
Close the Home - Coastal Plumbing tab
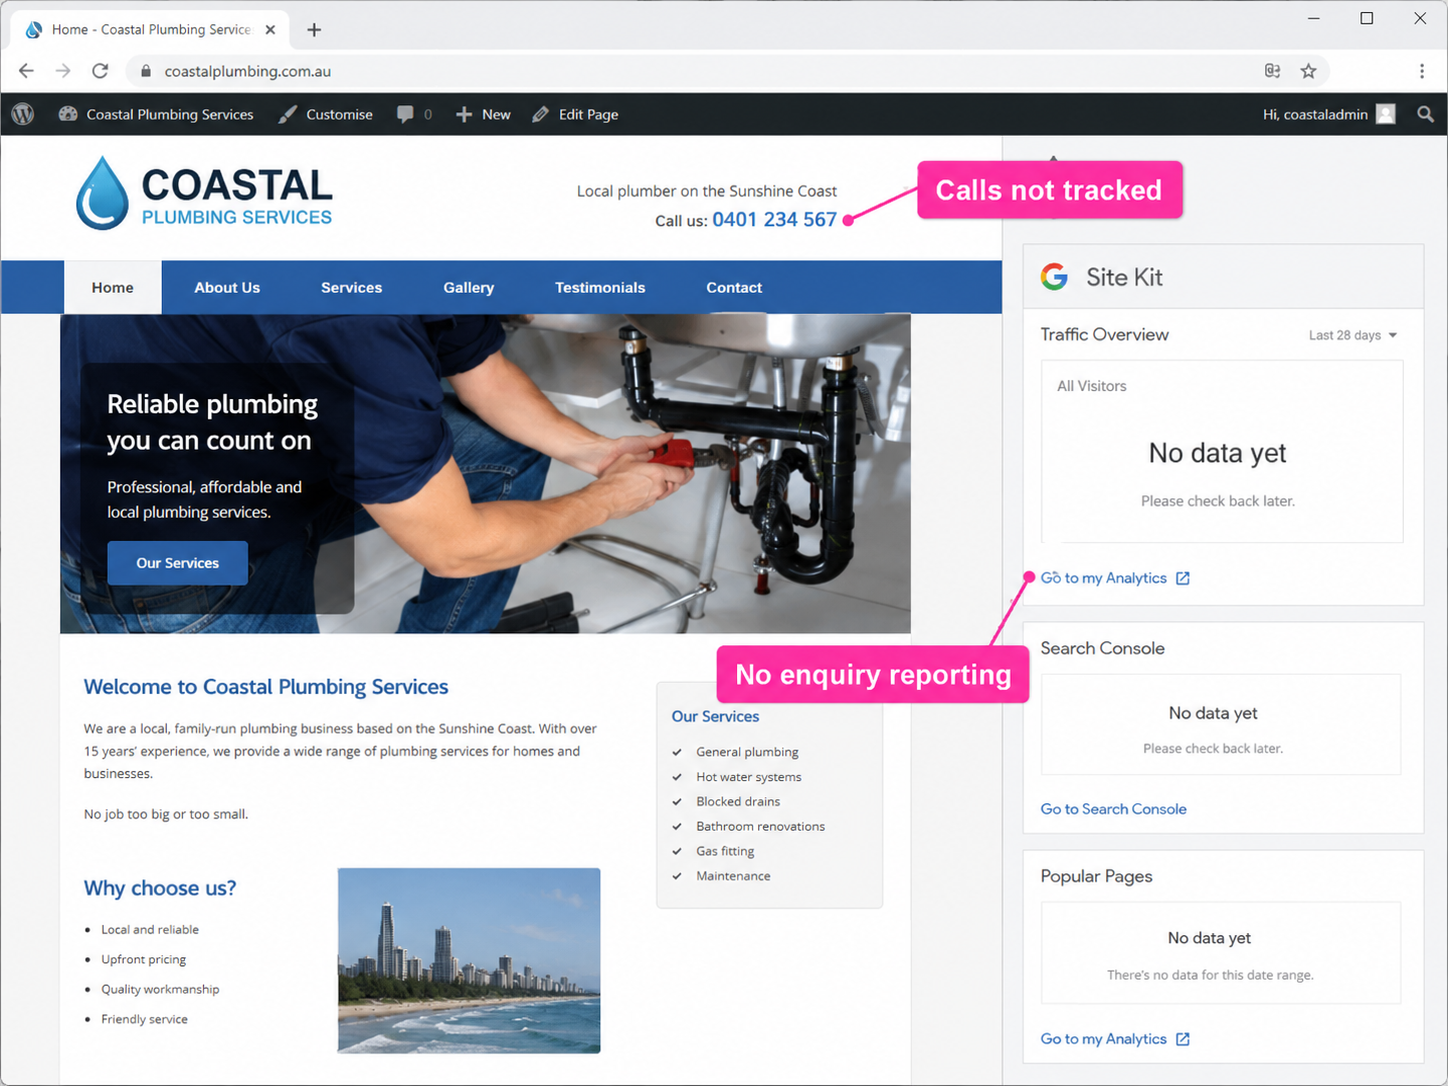[x=270, y=30]
